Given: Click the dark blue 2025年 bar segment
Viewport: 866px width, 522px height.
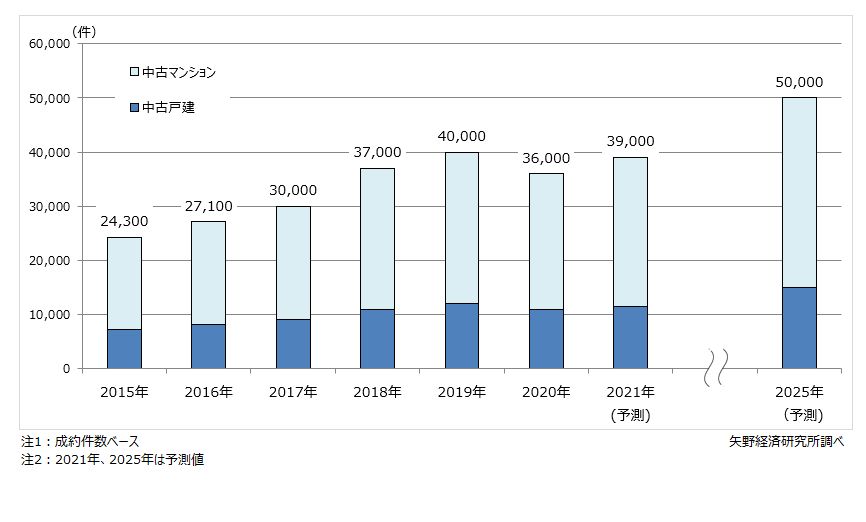Looking at the screenshot, I should click(798, 328).
